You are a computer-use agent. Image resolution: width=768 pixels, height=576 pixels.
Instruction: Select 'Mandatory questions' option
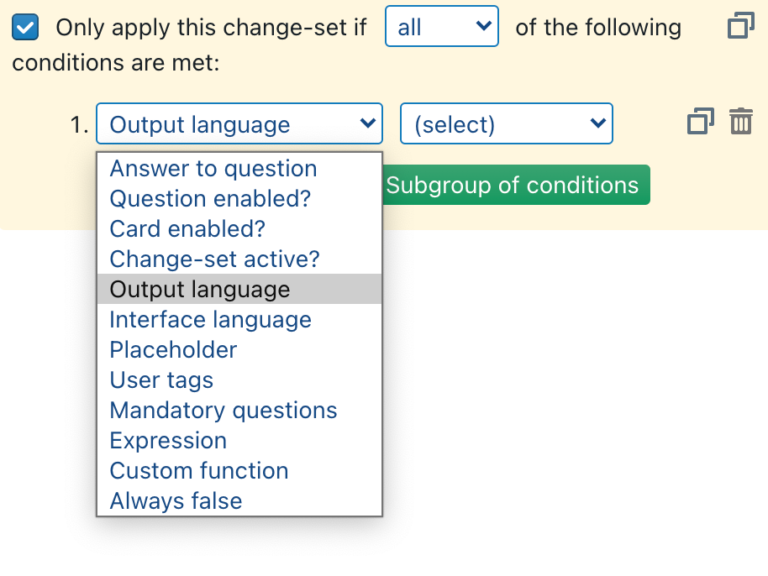click(x=223, y=410)
